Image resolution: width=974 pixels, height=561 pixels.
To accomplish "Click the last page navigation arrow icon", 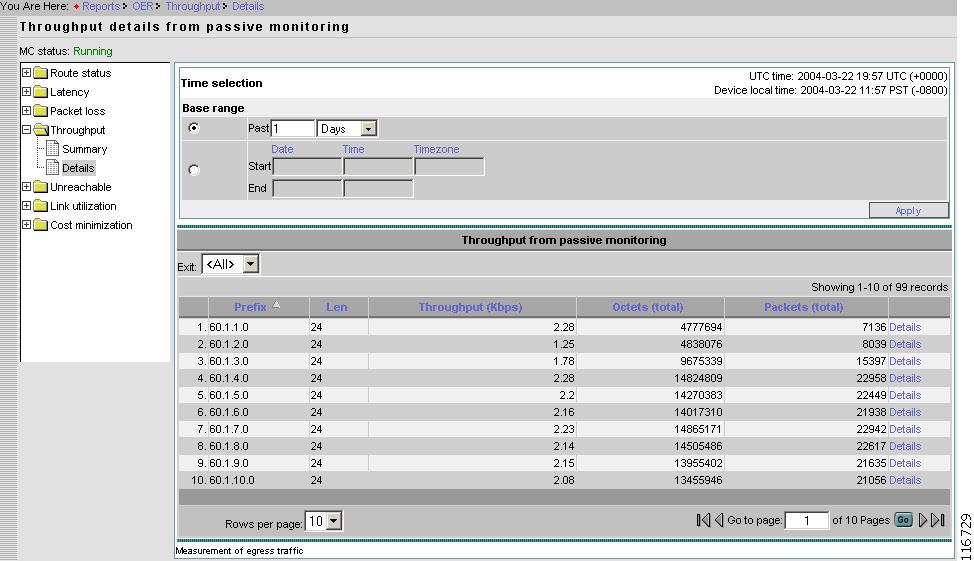I will pyautogui.click(x=938, y=520).
